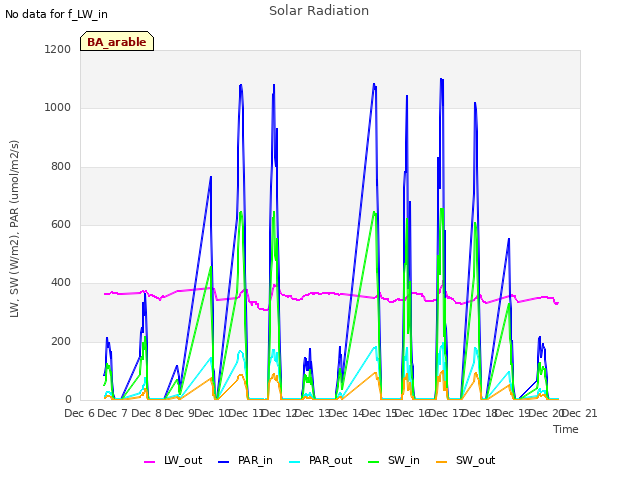Click the y-axis title LW, SW, PAR
The image size is (640, 480).
(14, 229)
